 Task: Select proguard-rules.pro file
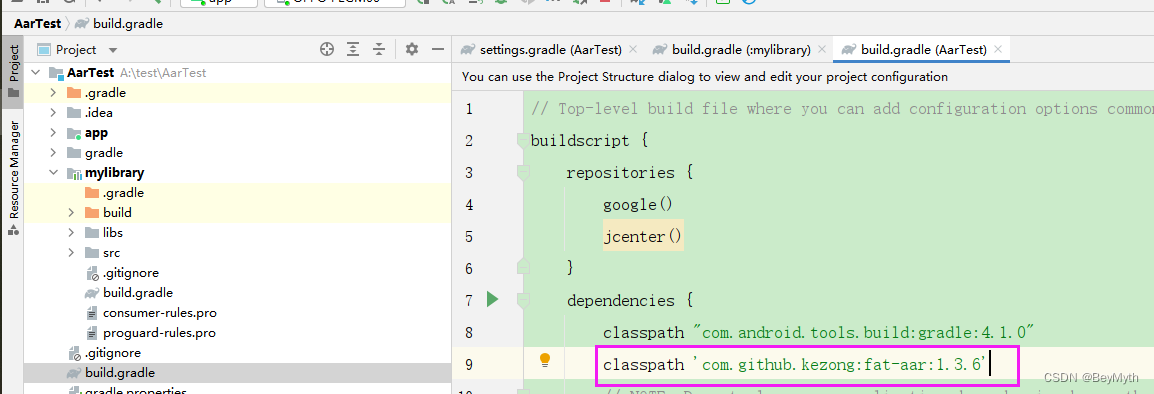(237, 333)
